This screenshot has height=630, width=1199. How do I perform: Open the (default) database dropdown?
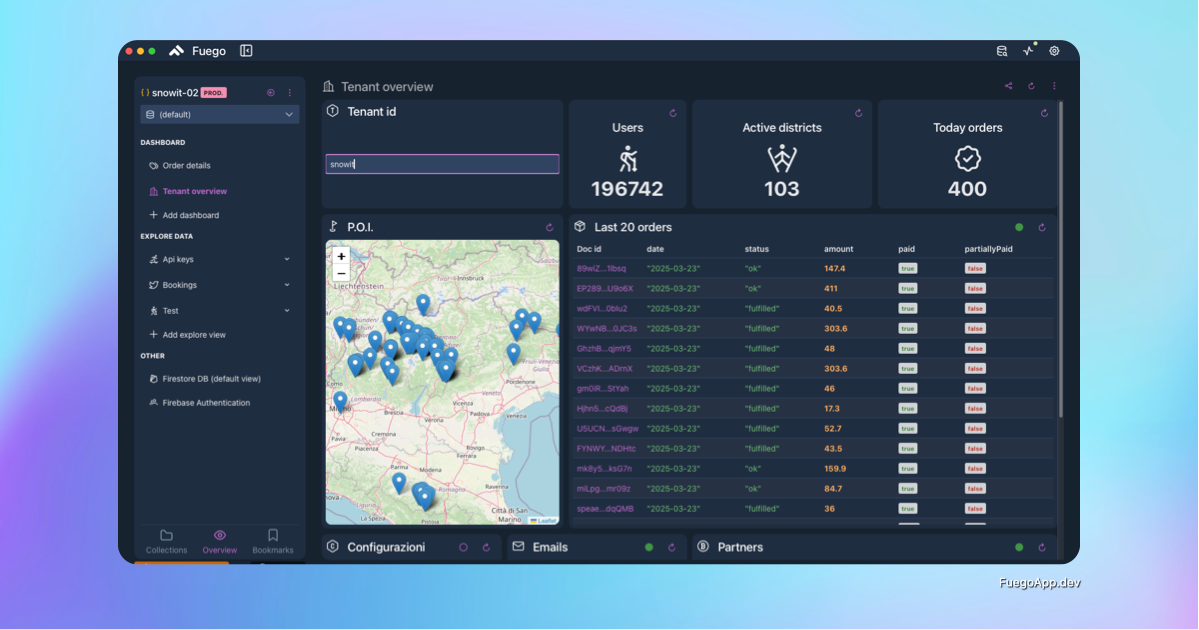[219, 114]
